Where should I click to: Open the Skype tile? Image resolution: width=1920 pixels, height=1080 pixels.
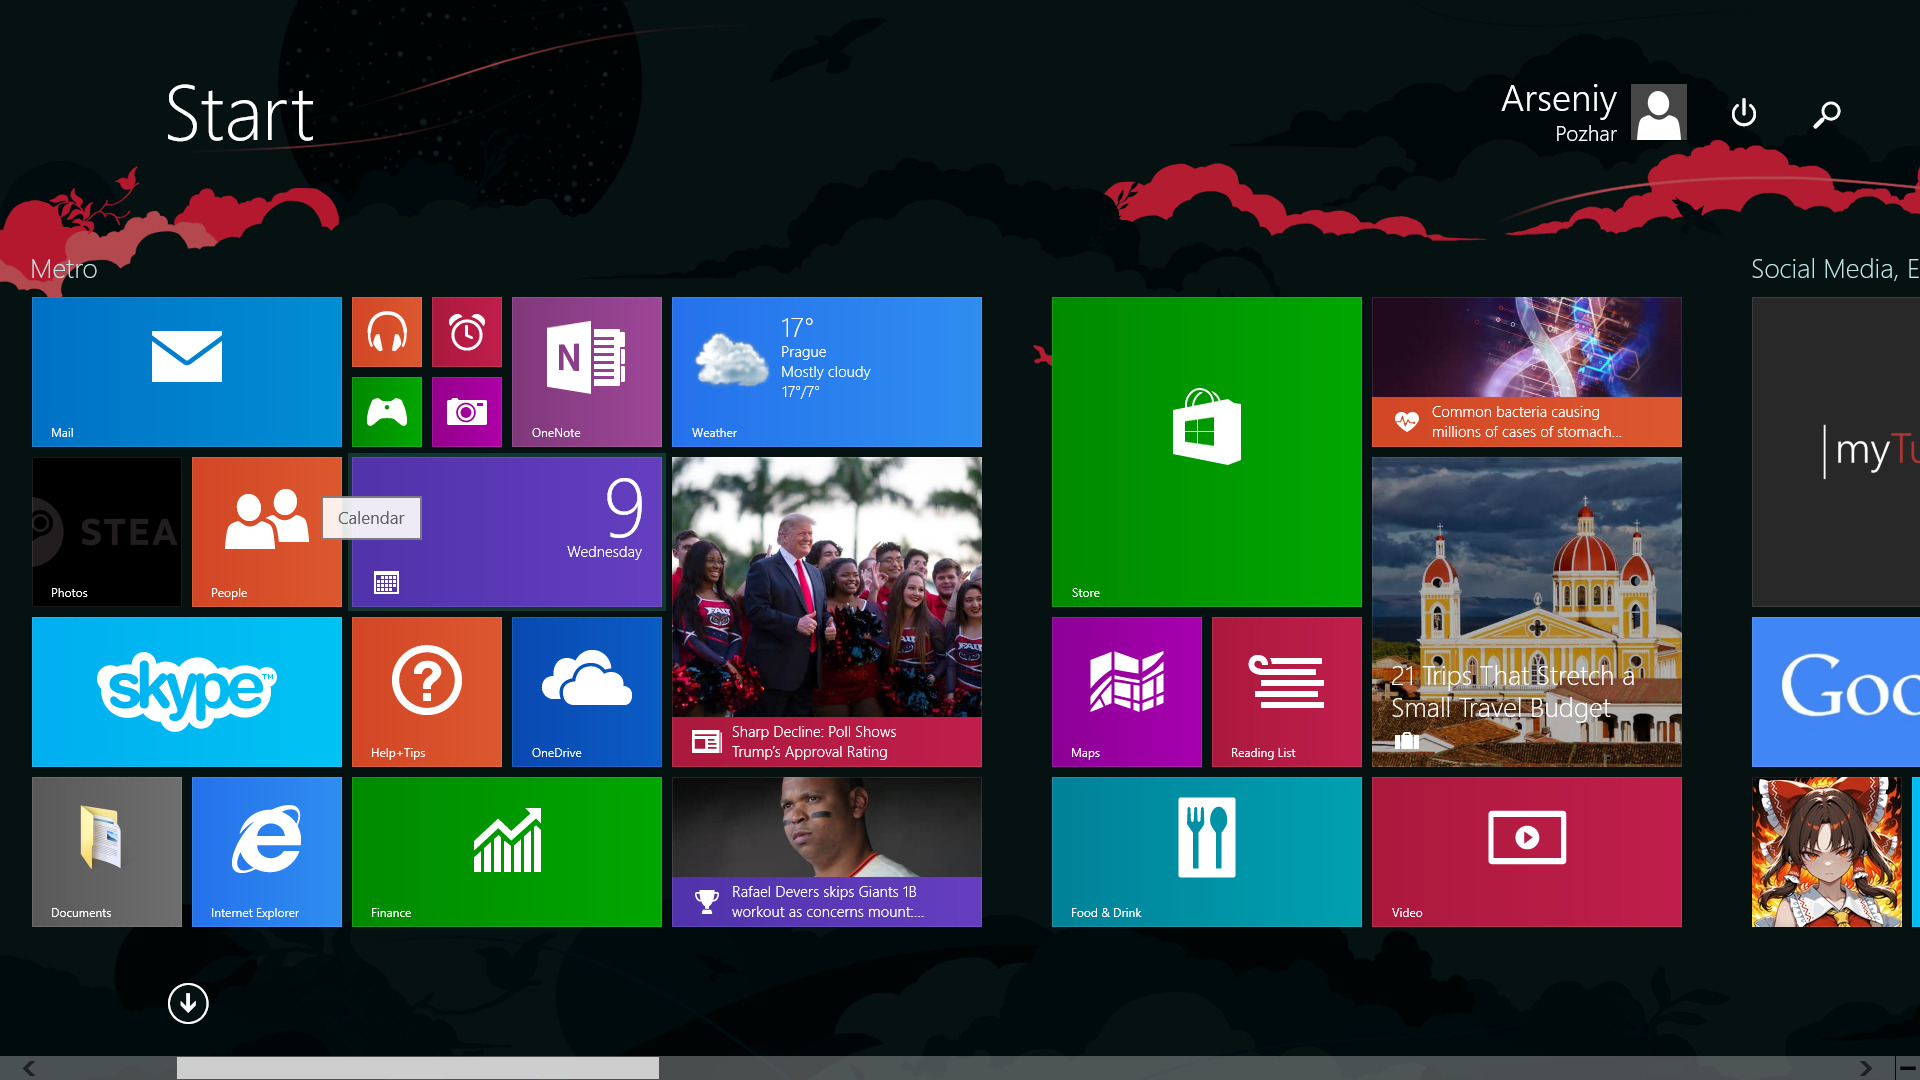point(186,691)
